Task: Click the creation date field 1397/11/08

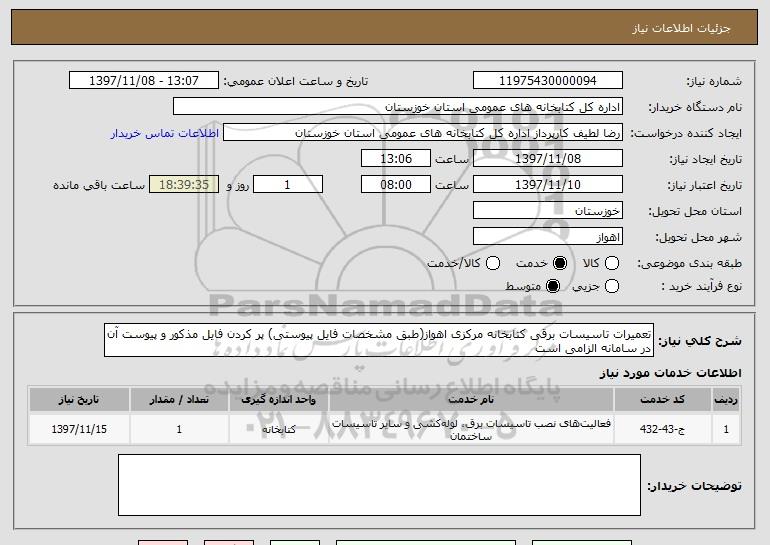Action: click(x=546, y=159)
